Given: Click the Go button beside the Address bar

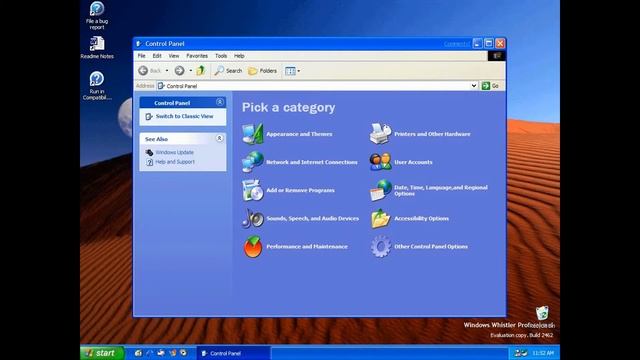Looking at the screenshot, I should (x=490, y=86).
